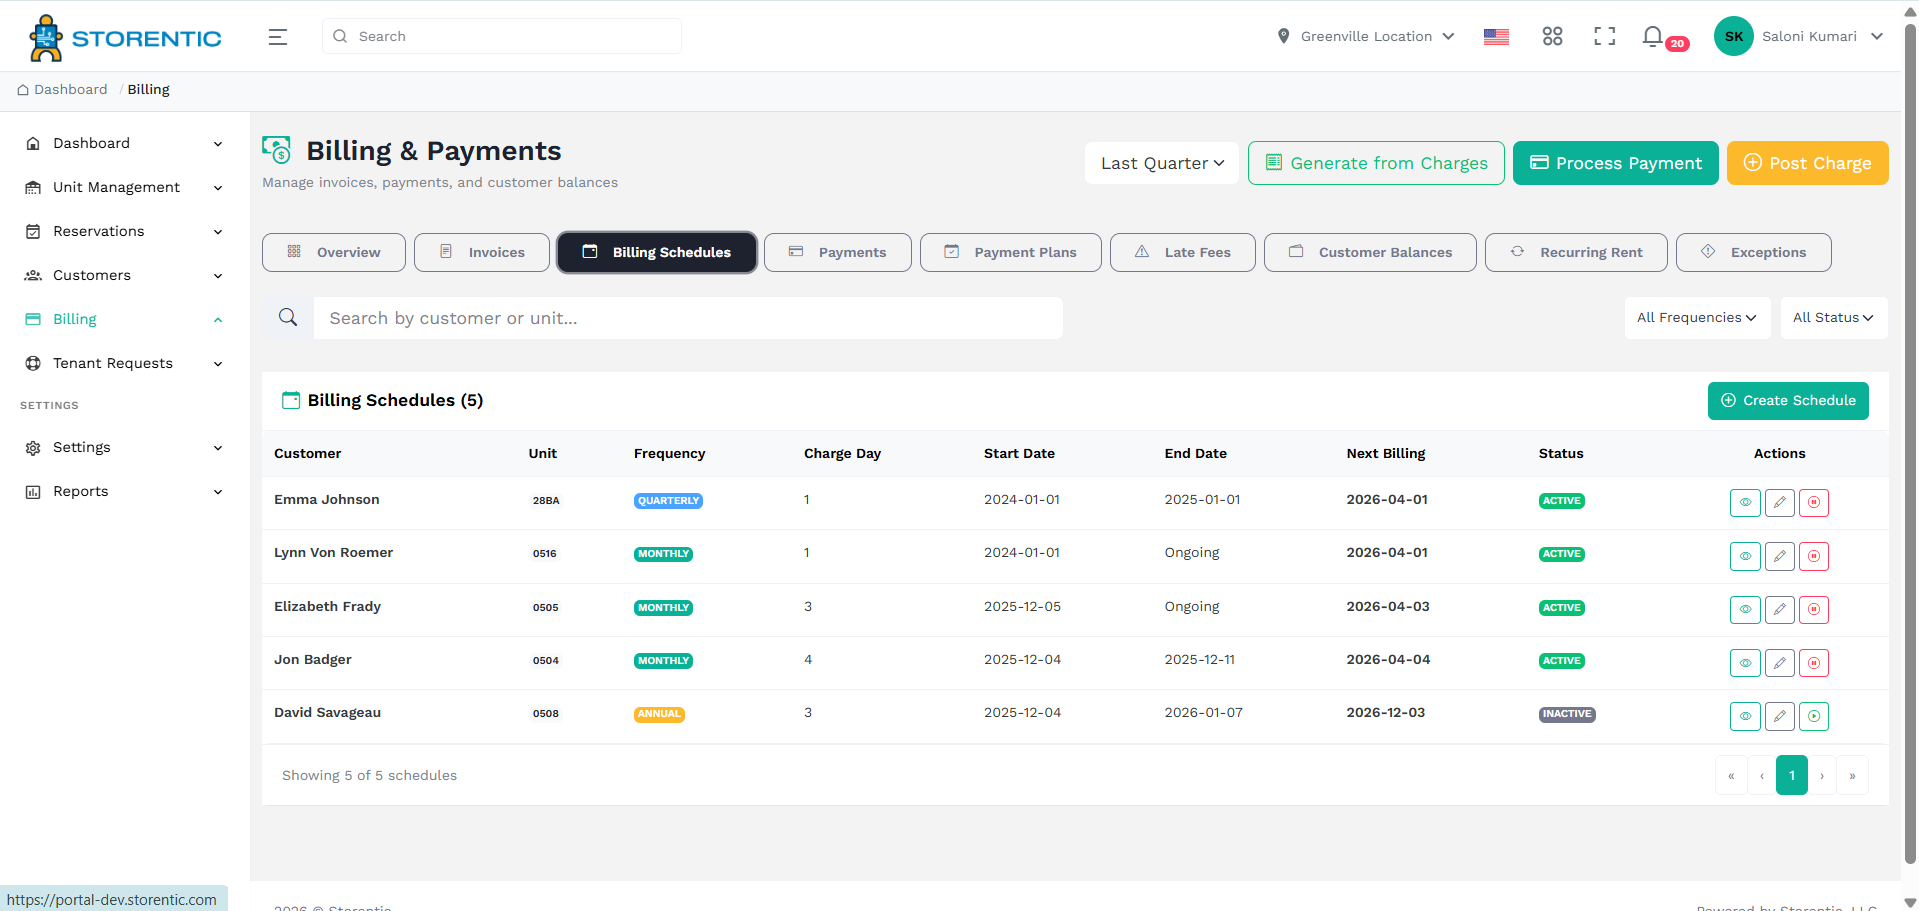Open the All Status filter dropdown
The image size is (1919, 911).
pos(1833,317)
